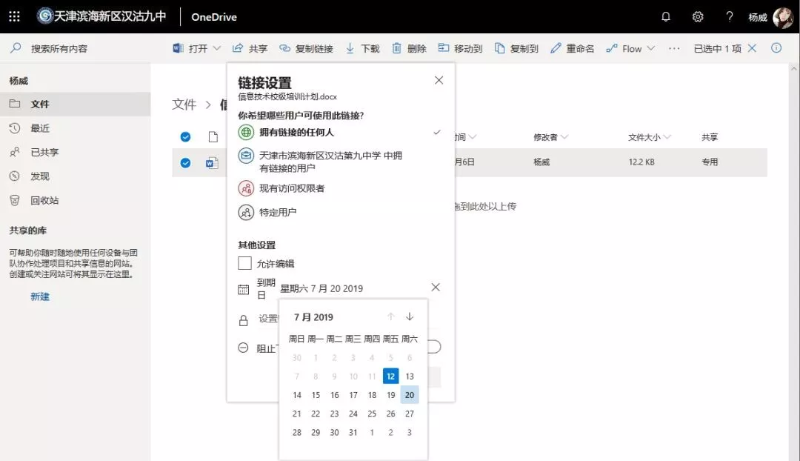Expand the 打开 dropdown menu

tap(216, 48)
